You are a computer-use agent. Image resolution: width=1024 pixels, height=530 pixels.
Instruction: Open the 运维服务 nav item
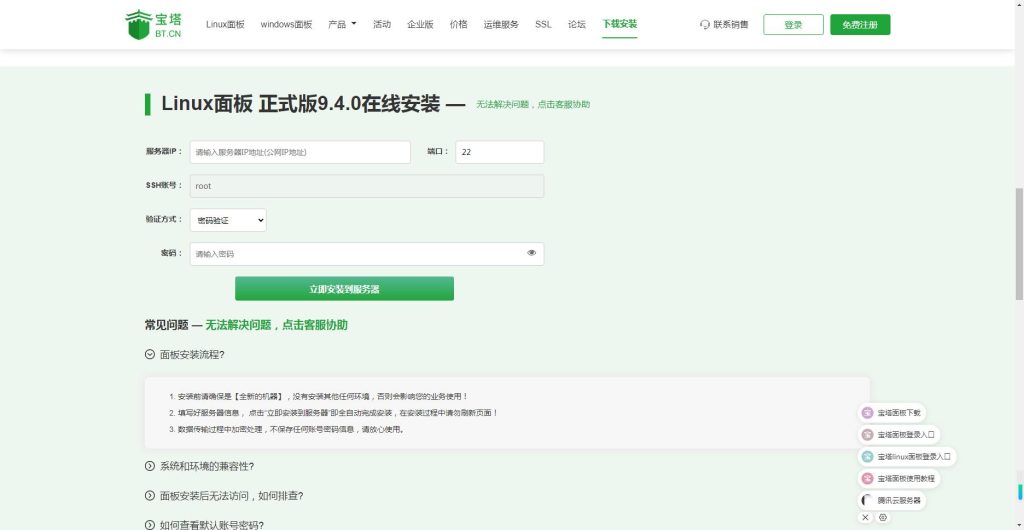[501, 25]
